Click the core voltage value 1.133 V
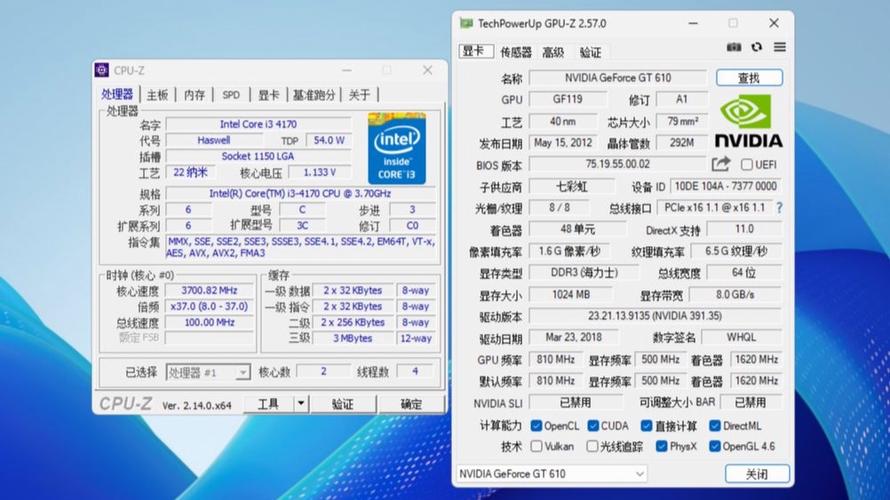The image size is (890, 500). point(320,172)
